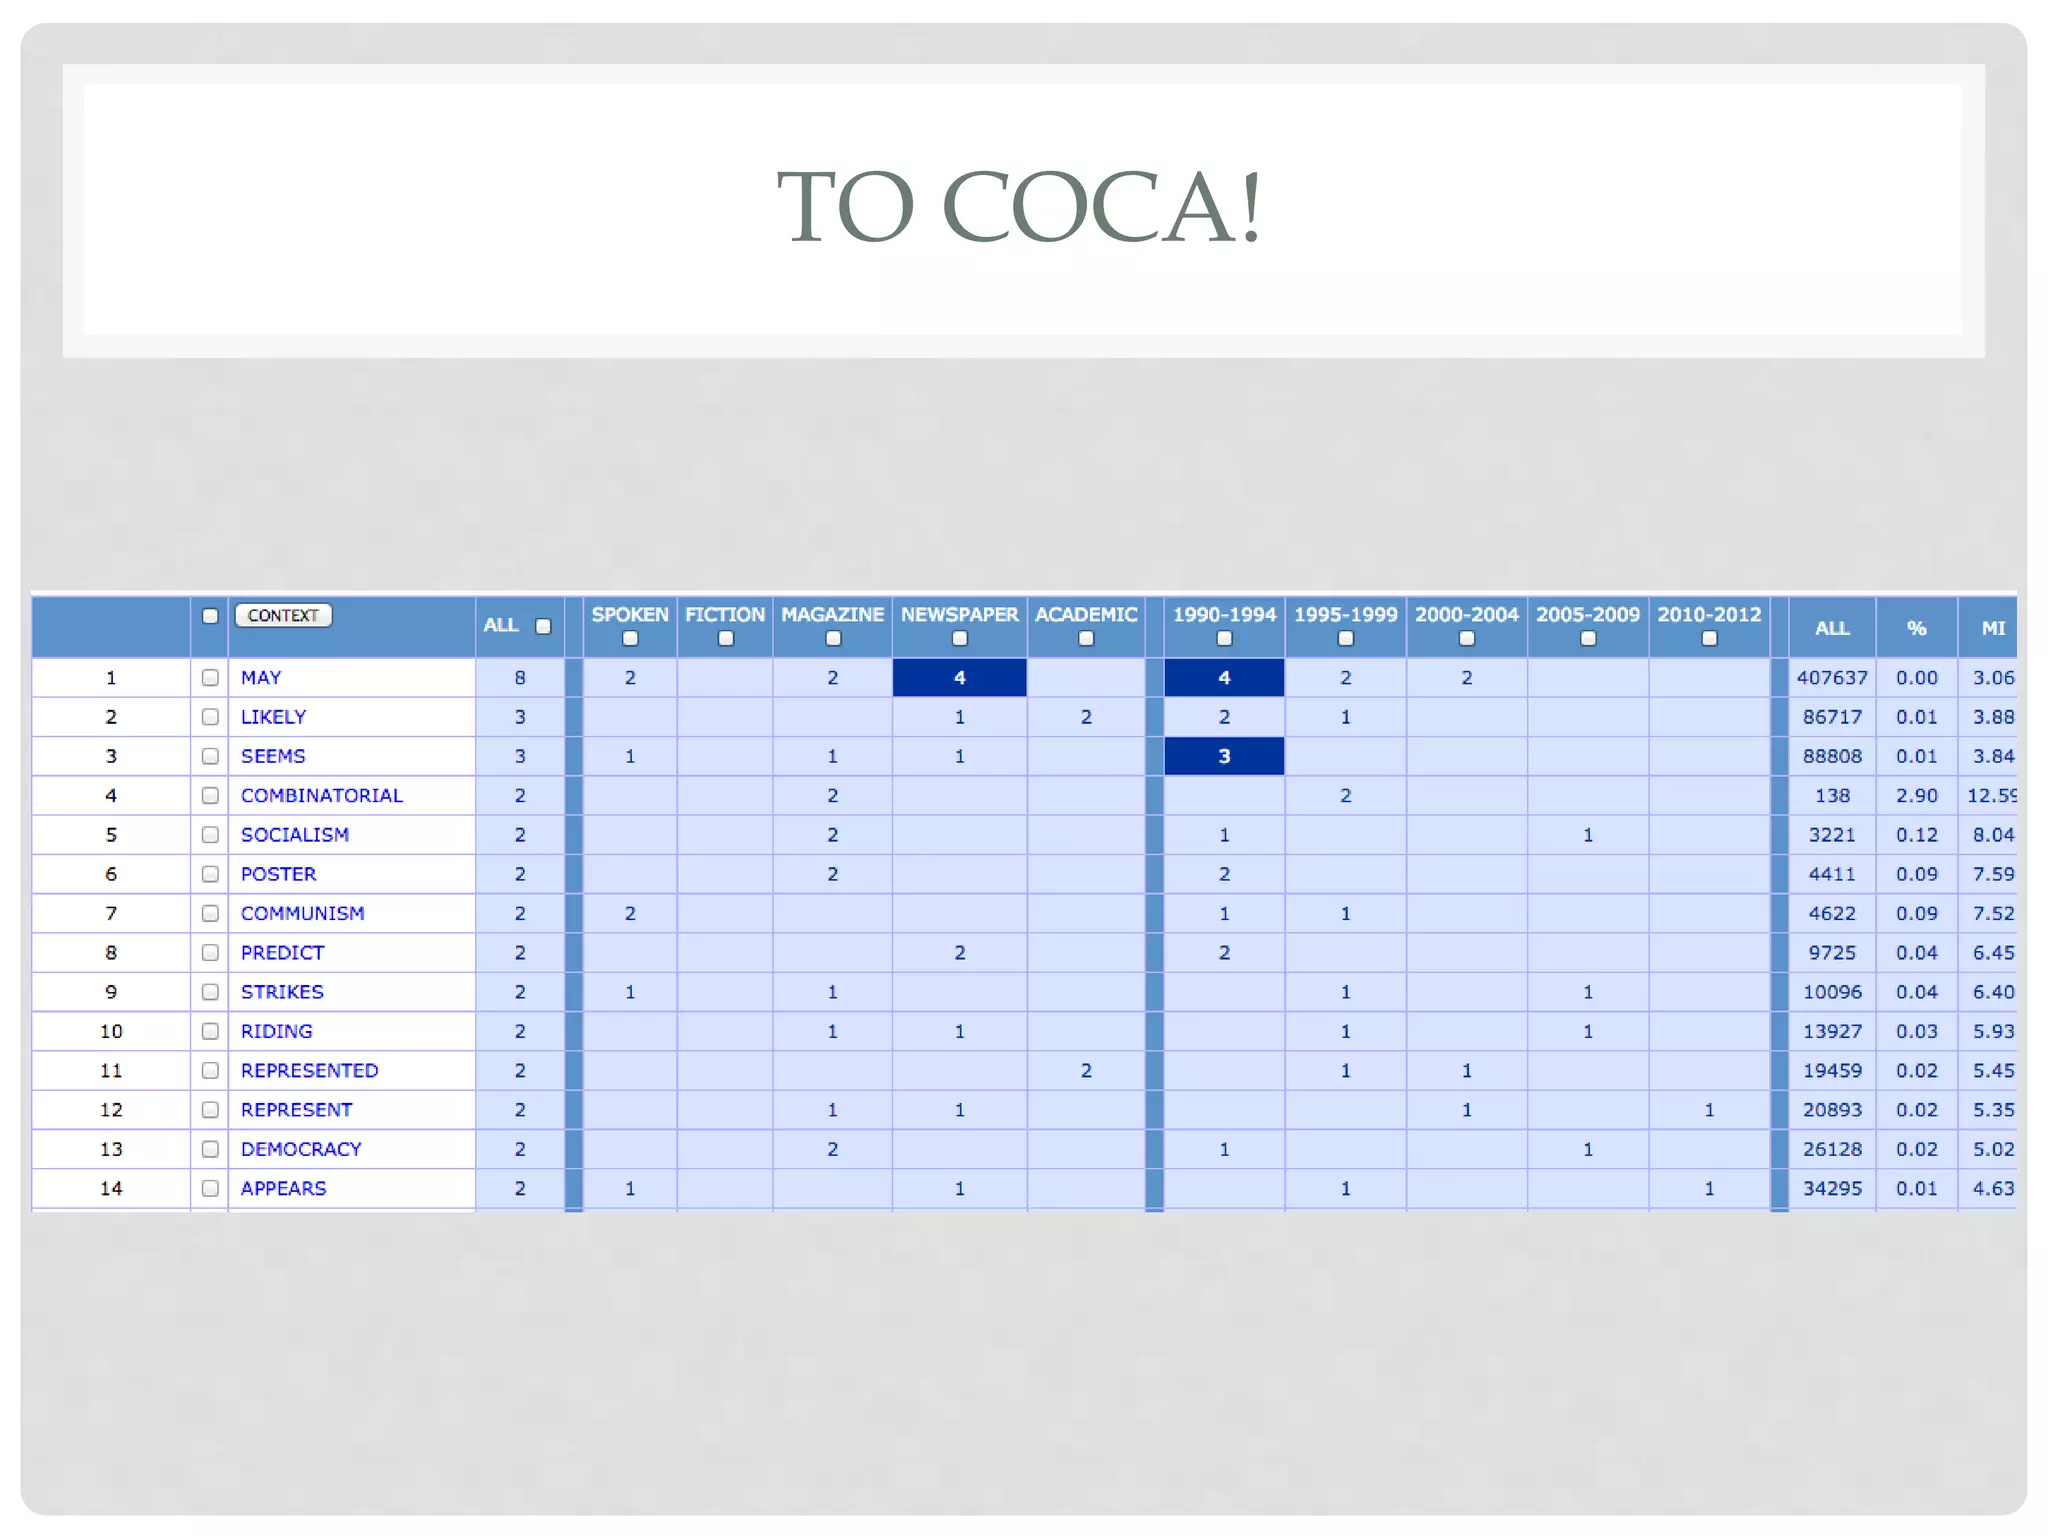Check the 2010-2012 period checkbox
2048x1536 pixels.
tap(1709, 639)
